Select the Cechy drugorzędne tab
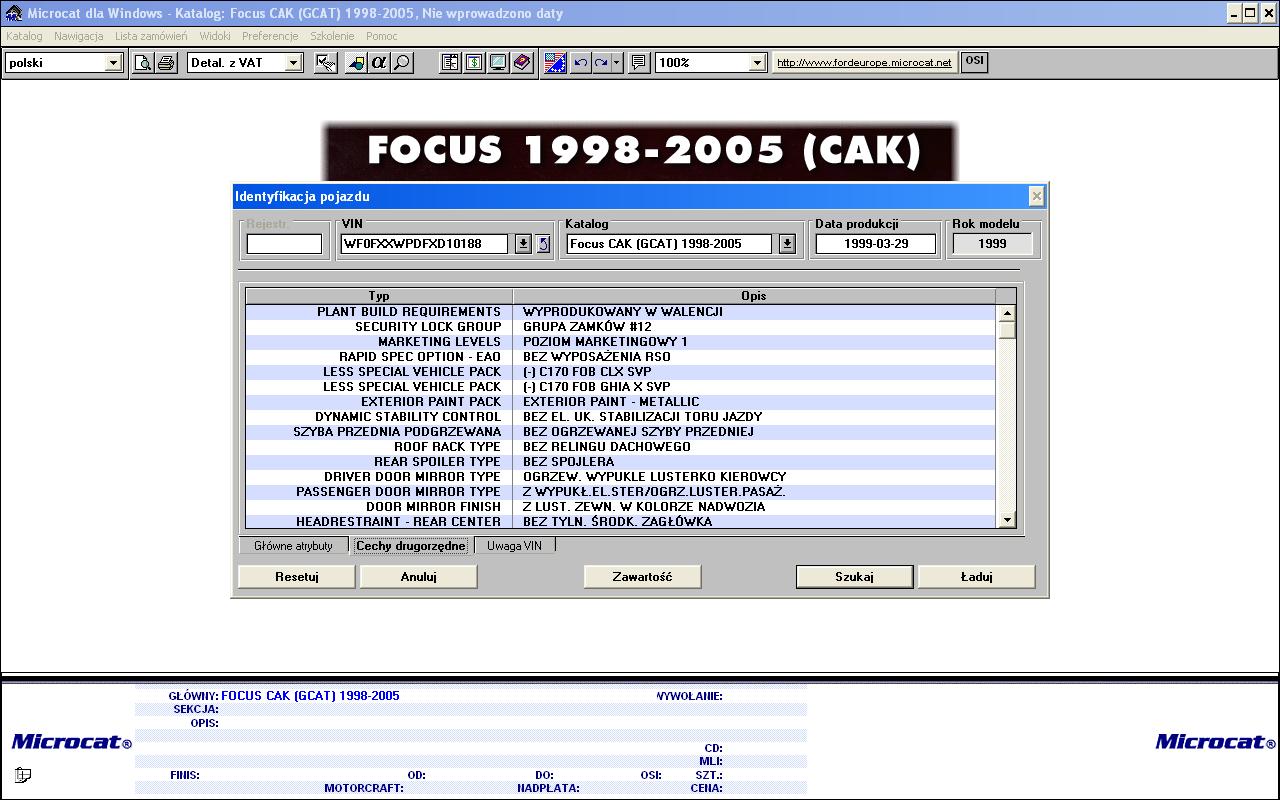1280x800 pixels. [411, 546]
